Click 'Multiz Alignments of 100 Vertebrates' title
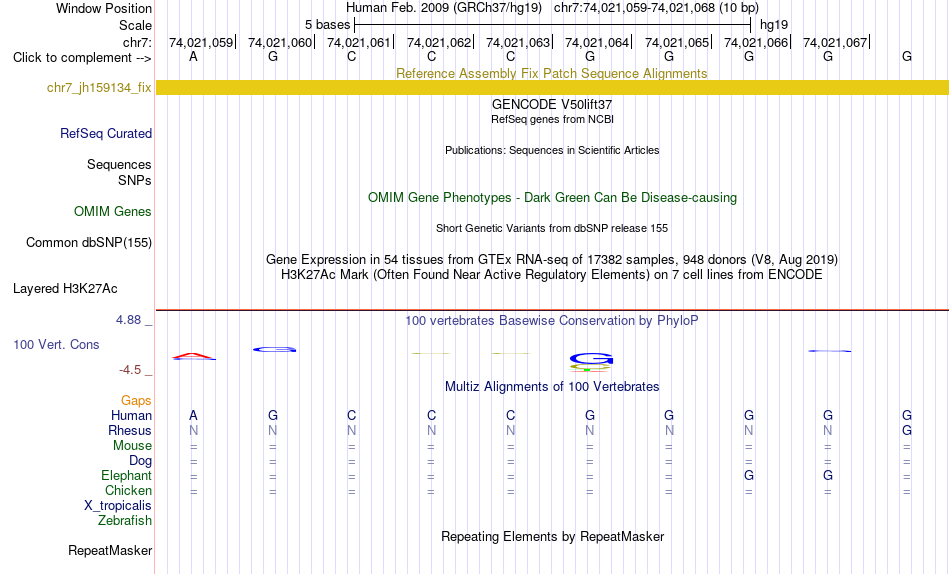950x574 pixels. coord(552,387)
